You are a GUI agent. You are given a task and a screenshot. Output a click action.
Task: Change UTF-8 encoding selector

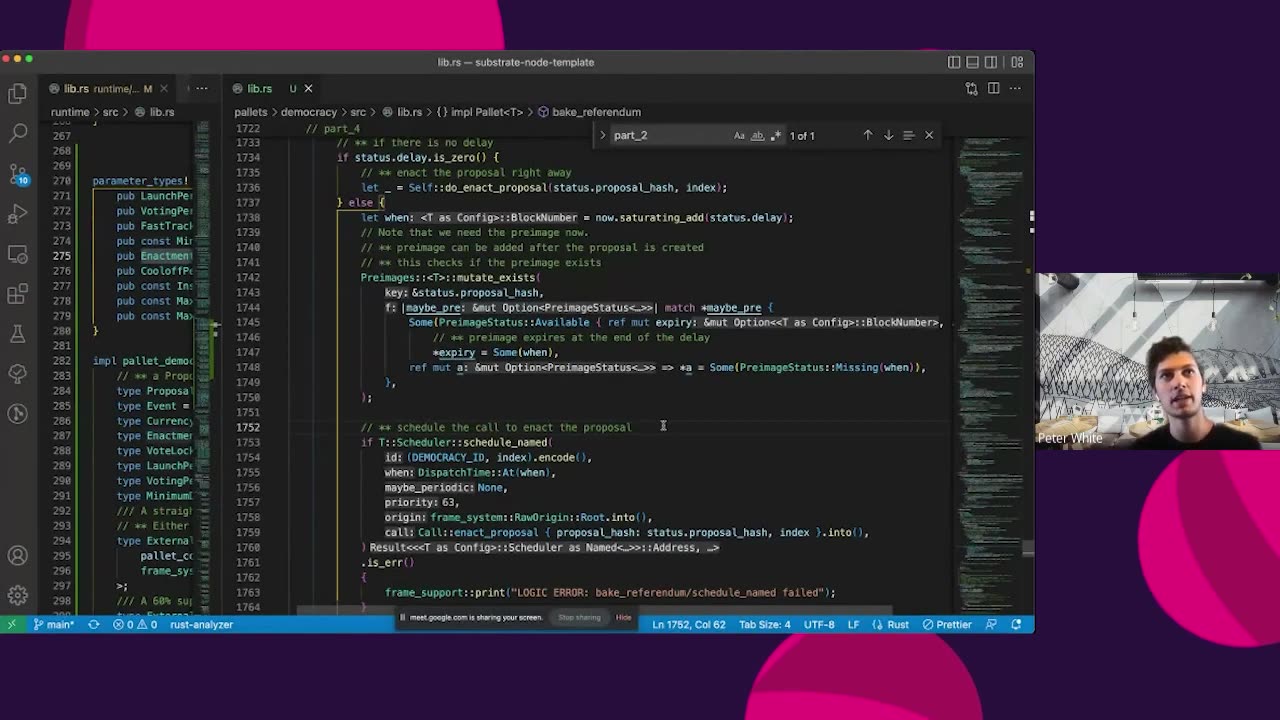point(819,624)
